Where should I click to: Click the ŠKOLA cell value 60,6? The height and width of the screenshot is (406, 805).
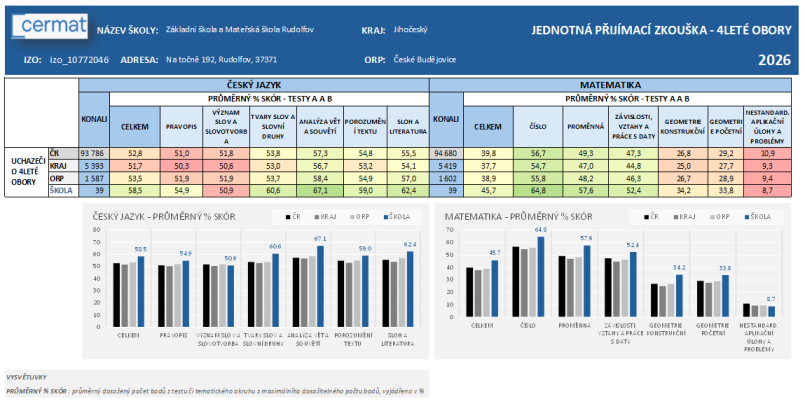coord(273,190)
